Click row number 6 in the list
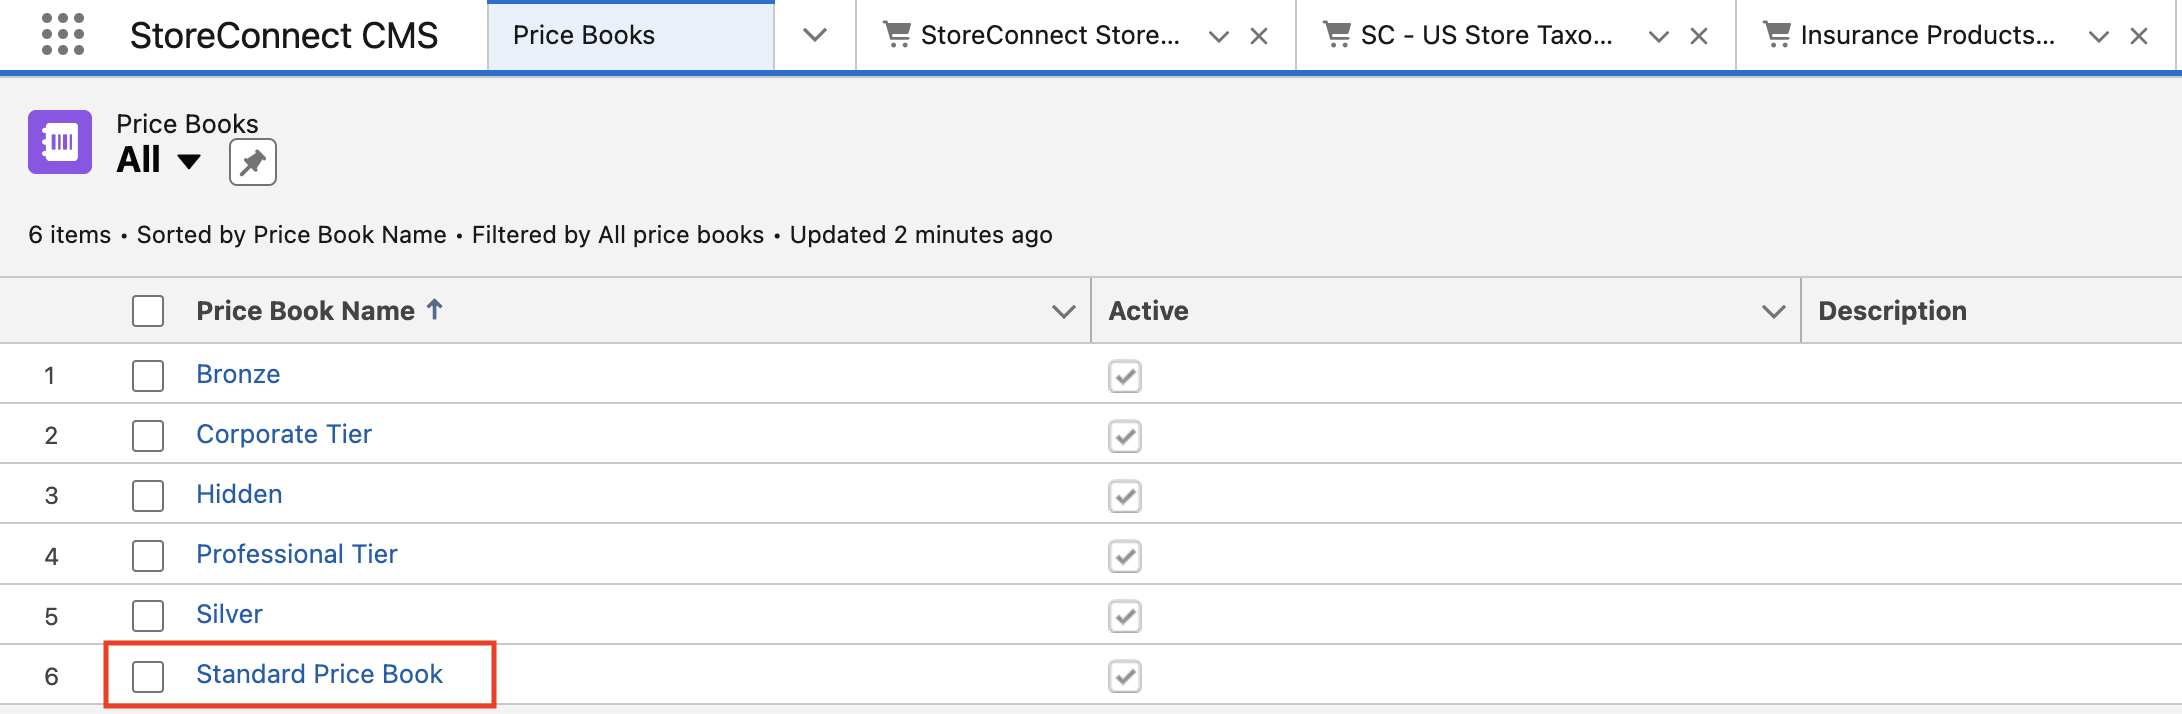2182x714 pixels. click(x=51, y=676)
